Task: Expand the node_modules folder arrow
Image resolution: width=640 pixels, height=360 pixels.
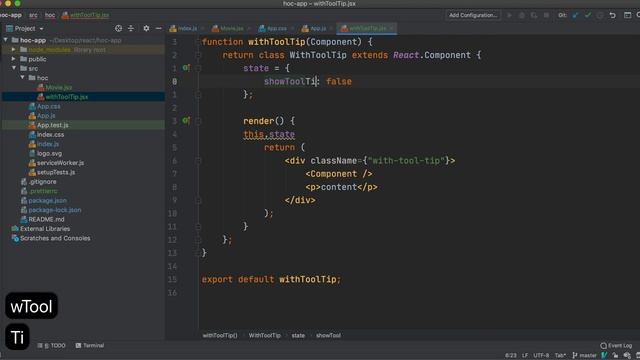Action: [x=13, y=49]
